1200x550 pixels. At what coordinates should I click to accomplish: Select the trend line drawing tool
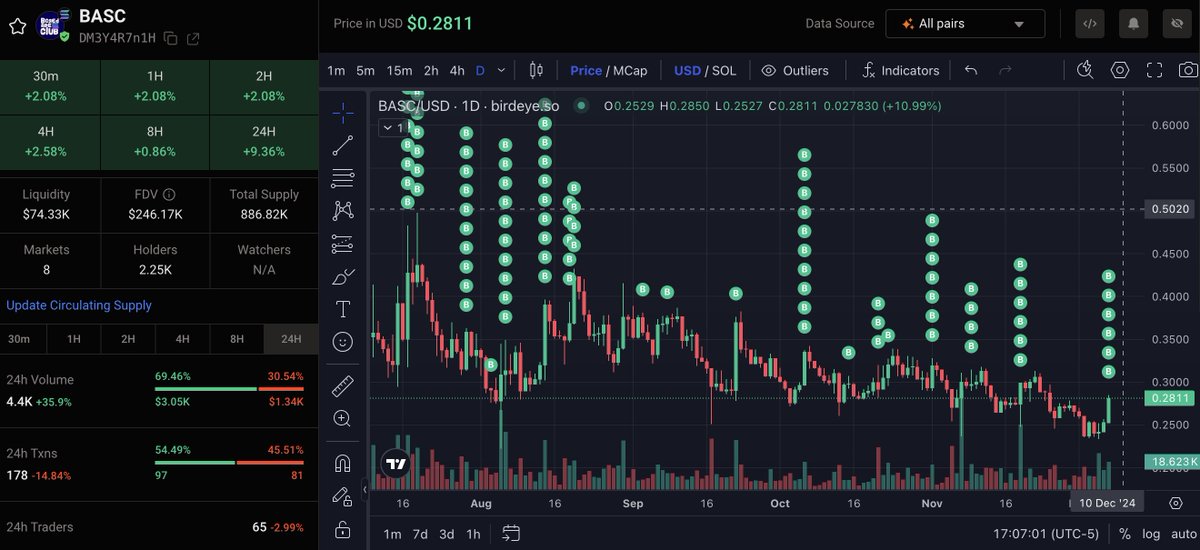tap(342, 146)
